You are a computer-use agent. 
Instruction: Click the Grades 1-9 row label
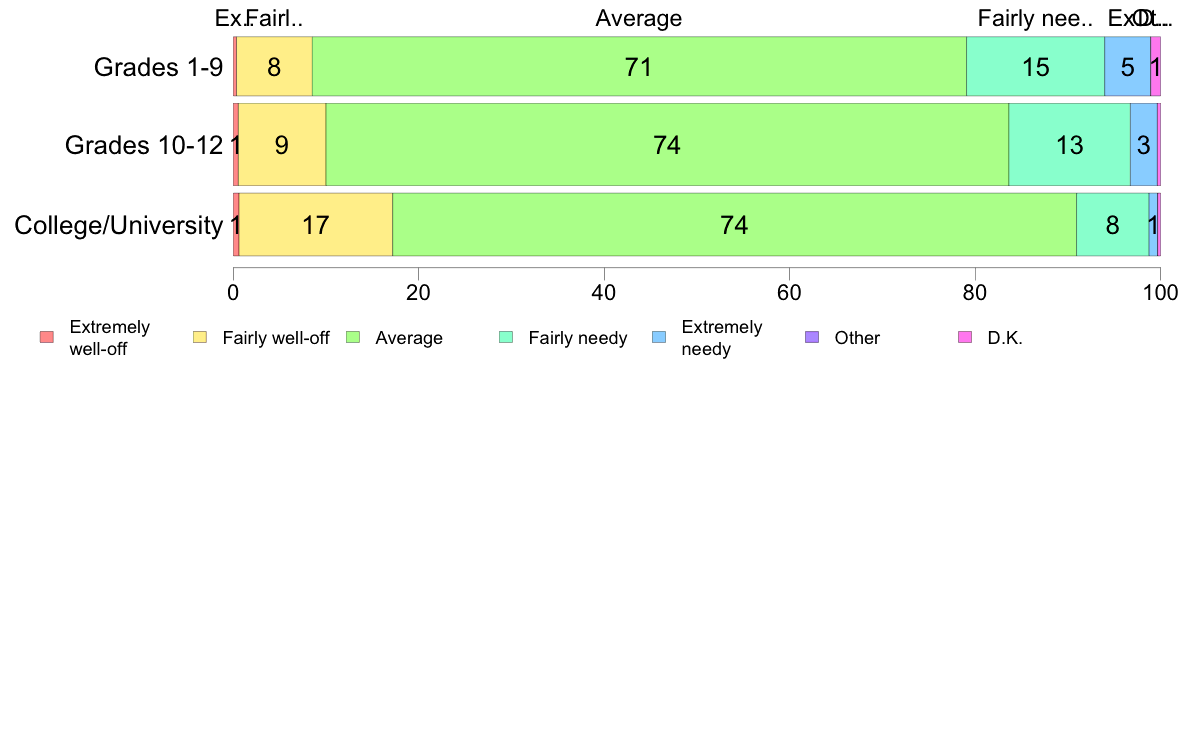click(158, 67)
